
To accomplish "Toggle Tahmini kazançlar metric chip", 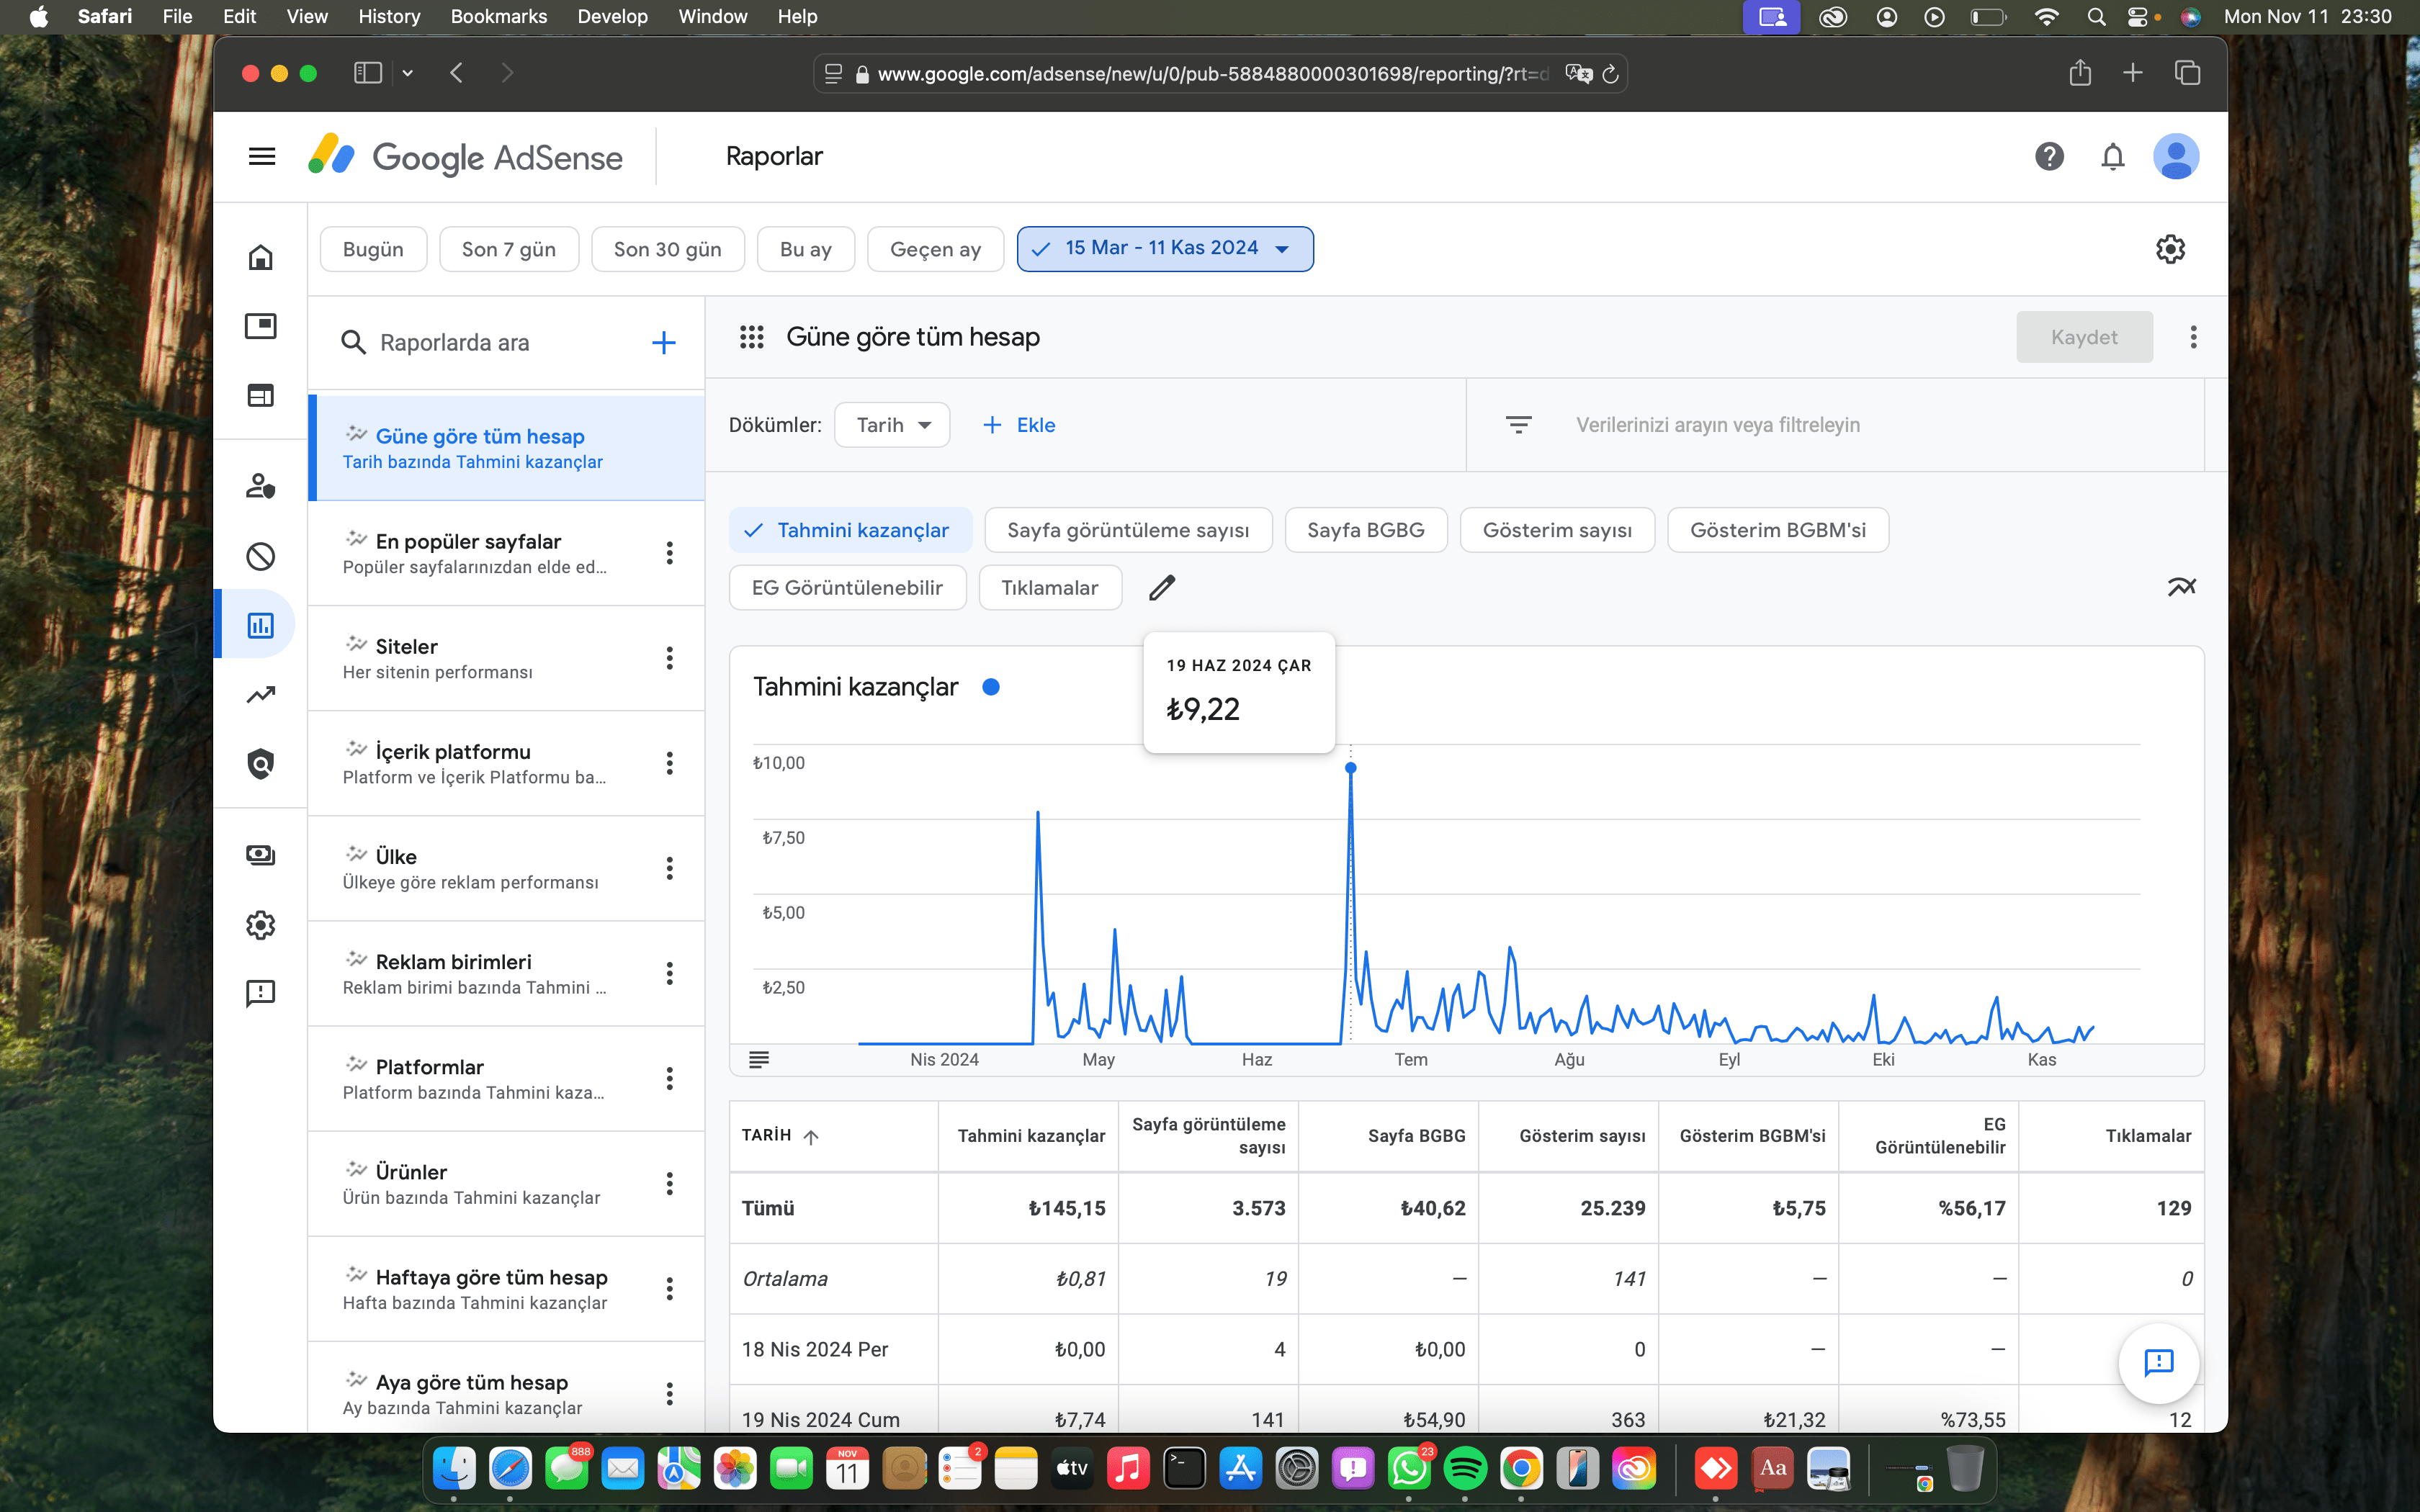I will point(850,530).
